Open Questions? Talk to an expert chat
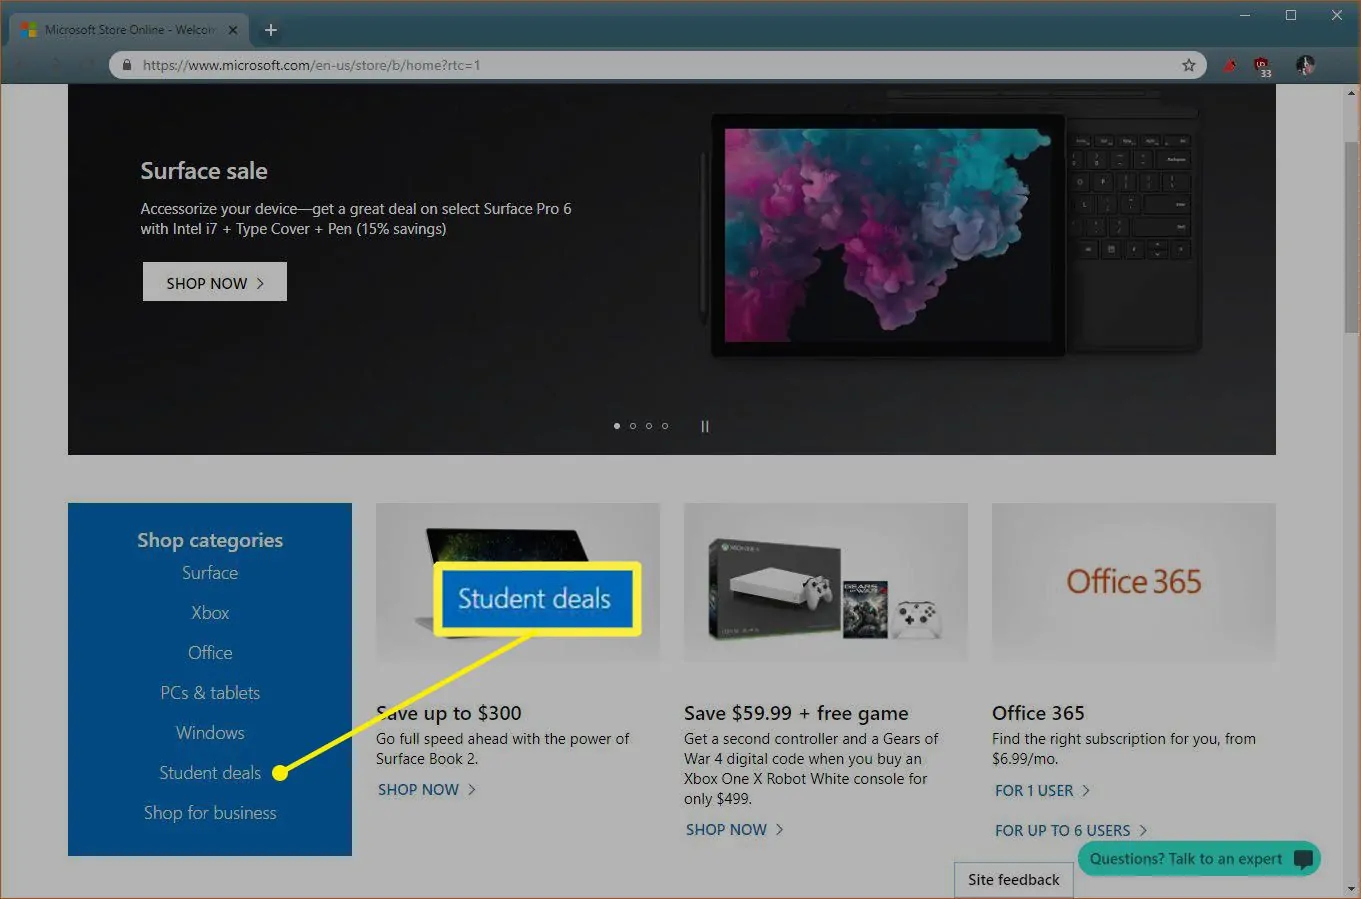This screenshot has height=899, width=1361. (x=1199, y=859)
